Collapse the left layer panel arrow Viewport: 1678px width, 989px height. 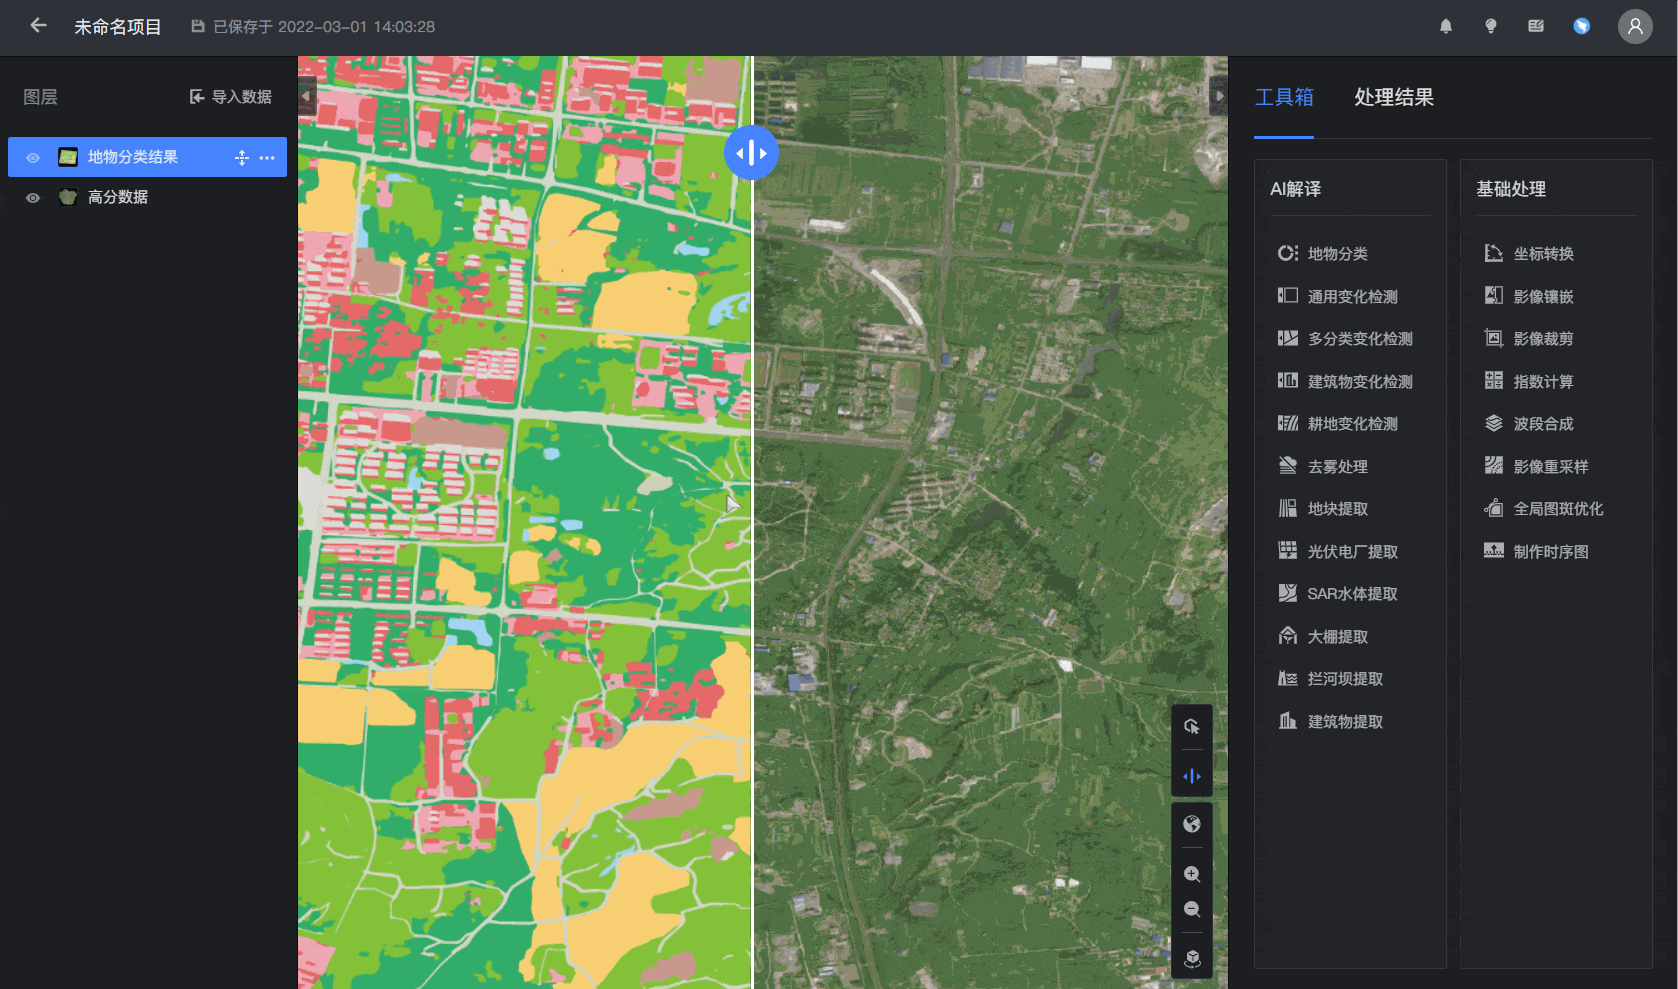click(307, 96)
